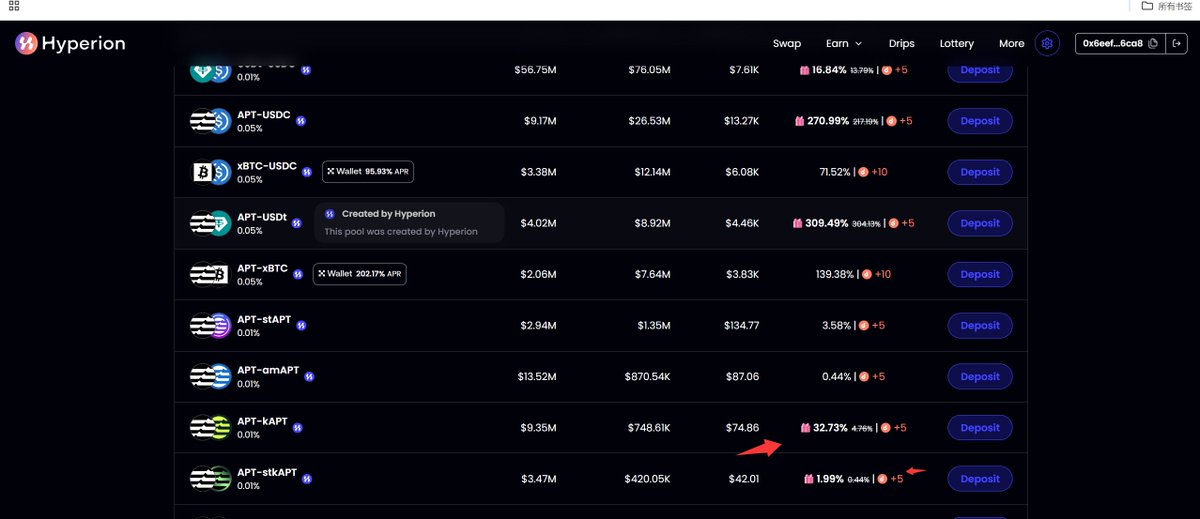Click Hyperion badge beside APT-USDt
1200x519 pixels.
[297, 223]
